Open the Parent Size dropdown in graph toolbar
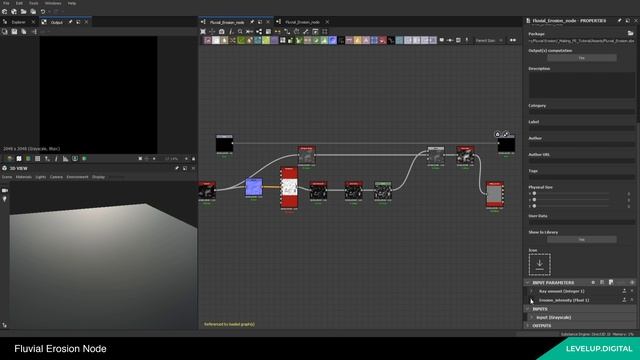This screenshot has height=360, width=640. [489, 40]
